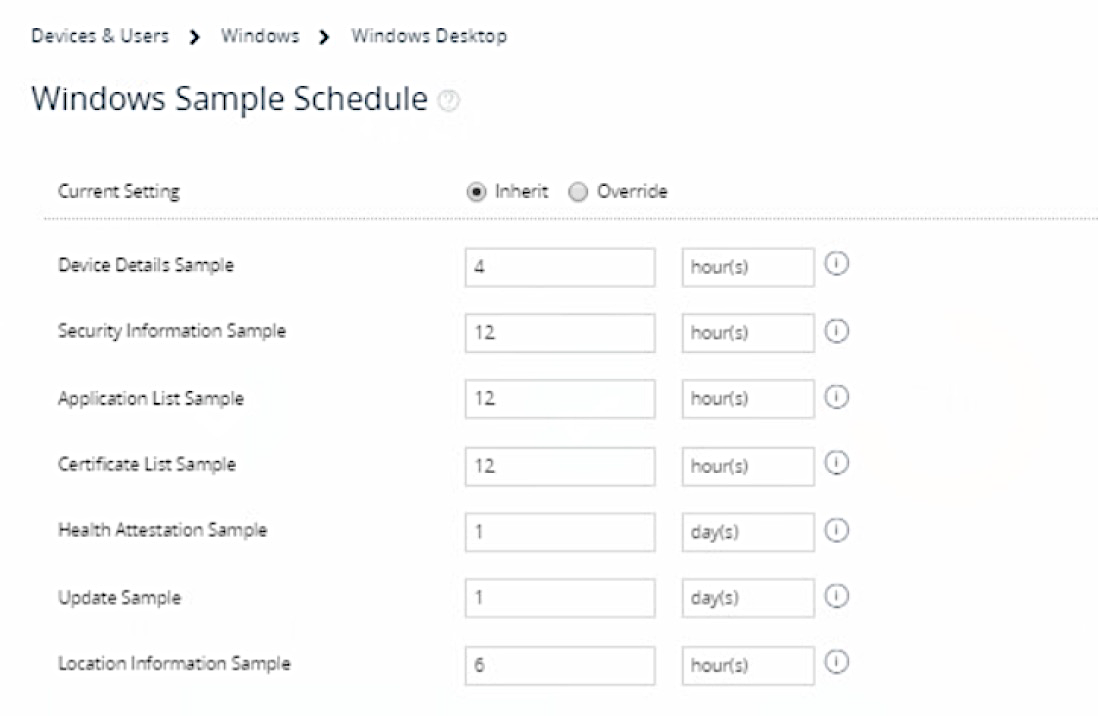Image resolution: width=1098 pixels, height=716 pixels.
Task: Click info icon for Device Details Sample
Action: [837, 266]
